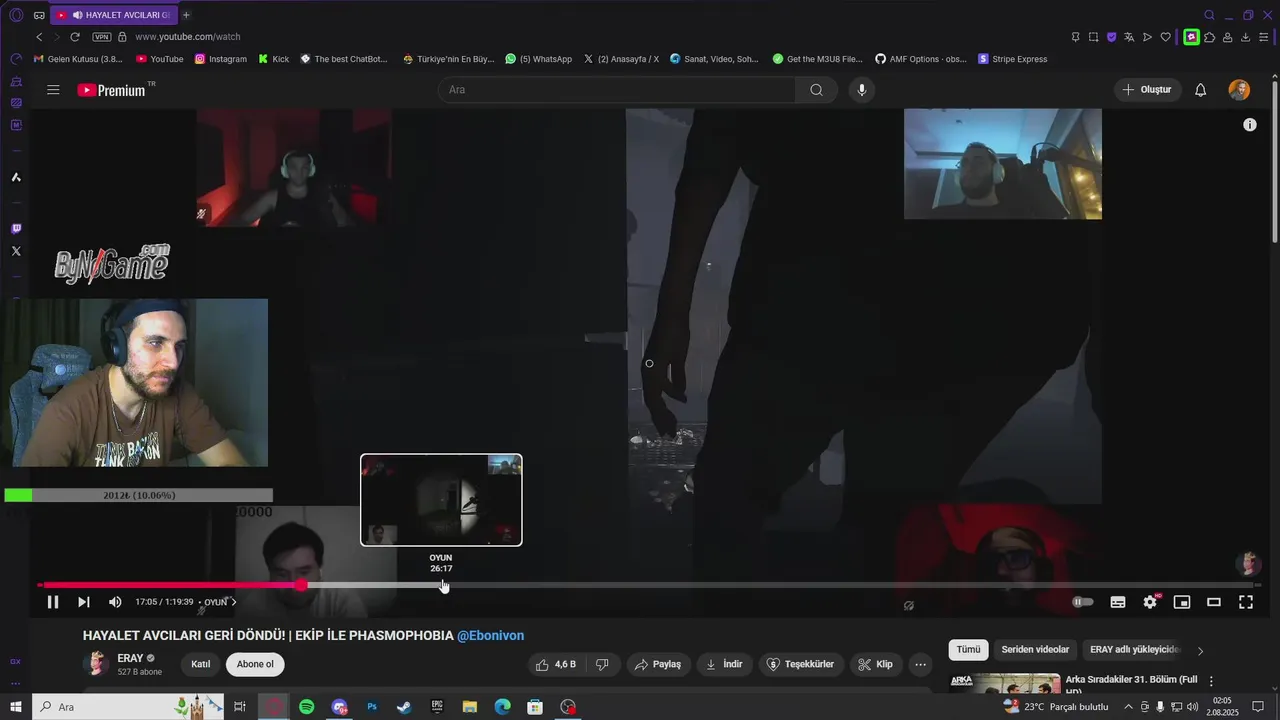Open the Oluştur create menu
Screen dimensions: 1280x720
pyautogui.click(x=1148, y=90)
